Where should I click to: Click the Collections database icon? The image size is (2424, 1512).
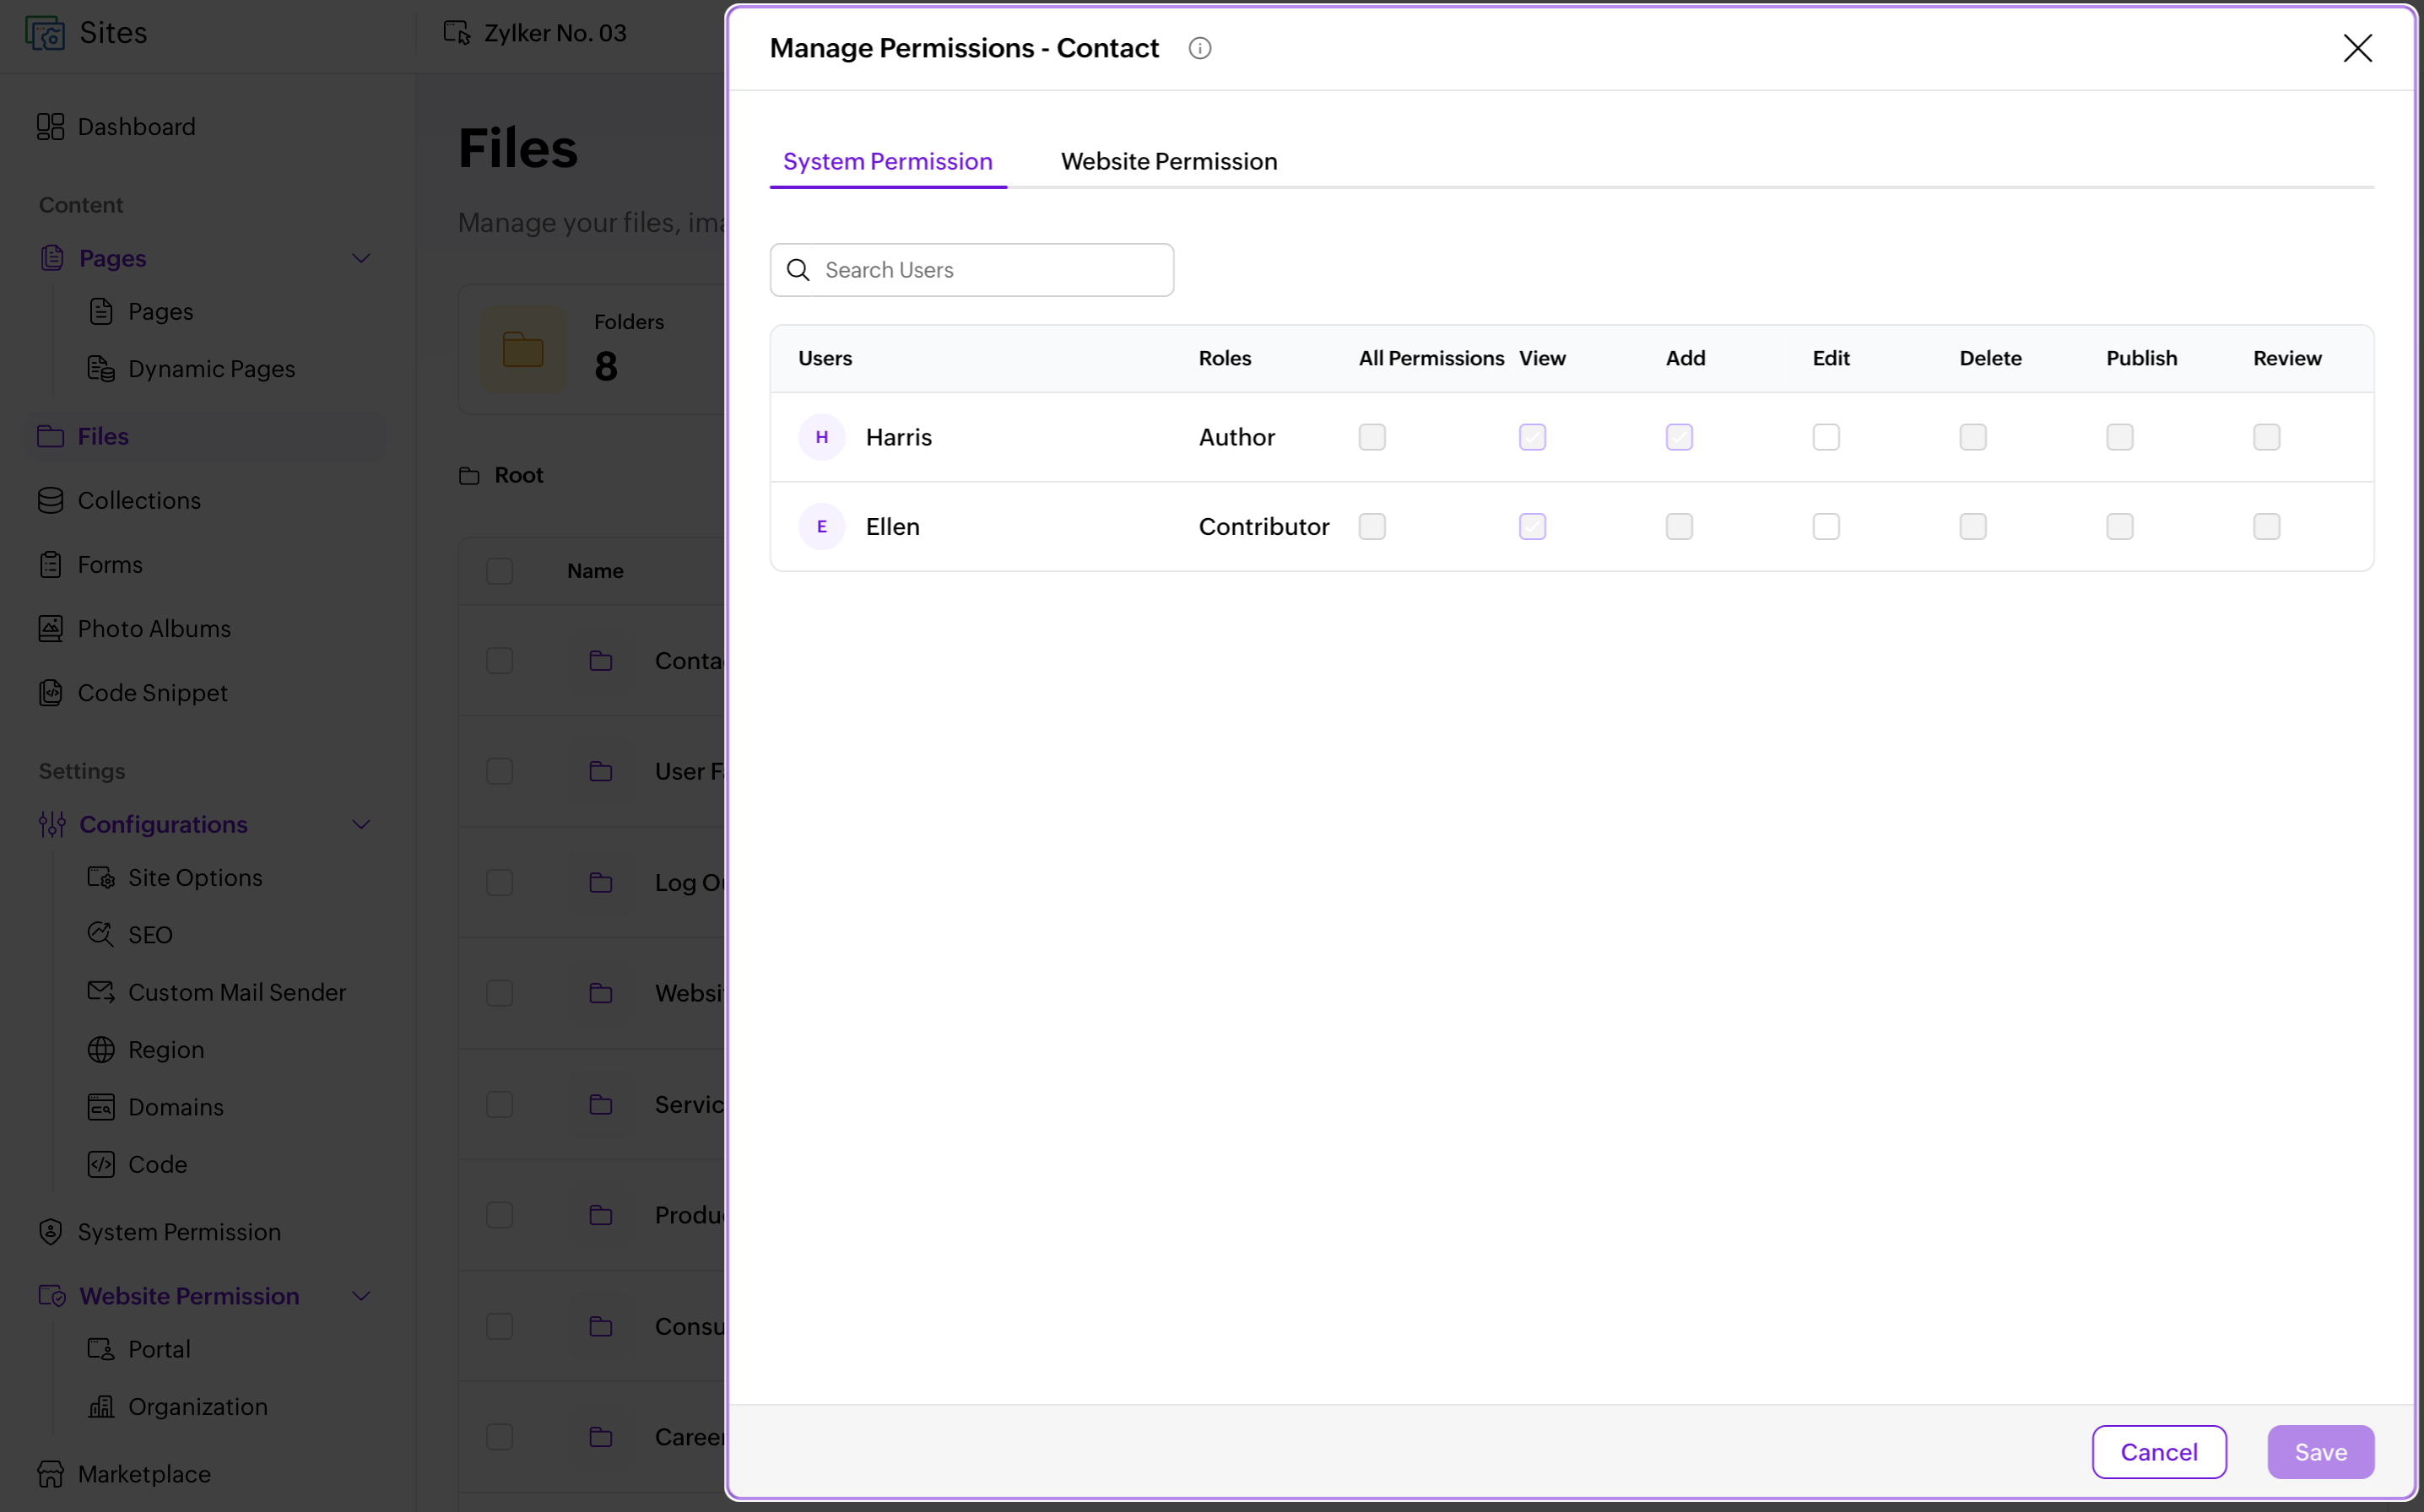tap(50, 500)
